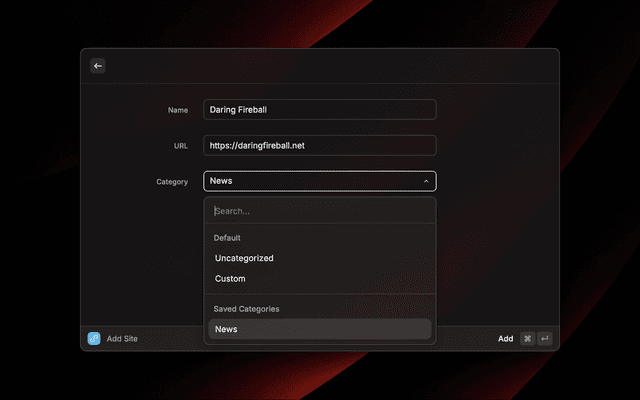Click the Category field label
The height and width of the screenshot is (400, 640).
click(172, 182)
